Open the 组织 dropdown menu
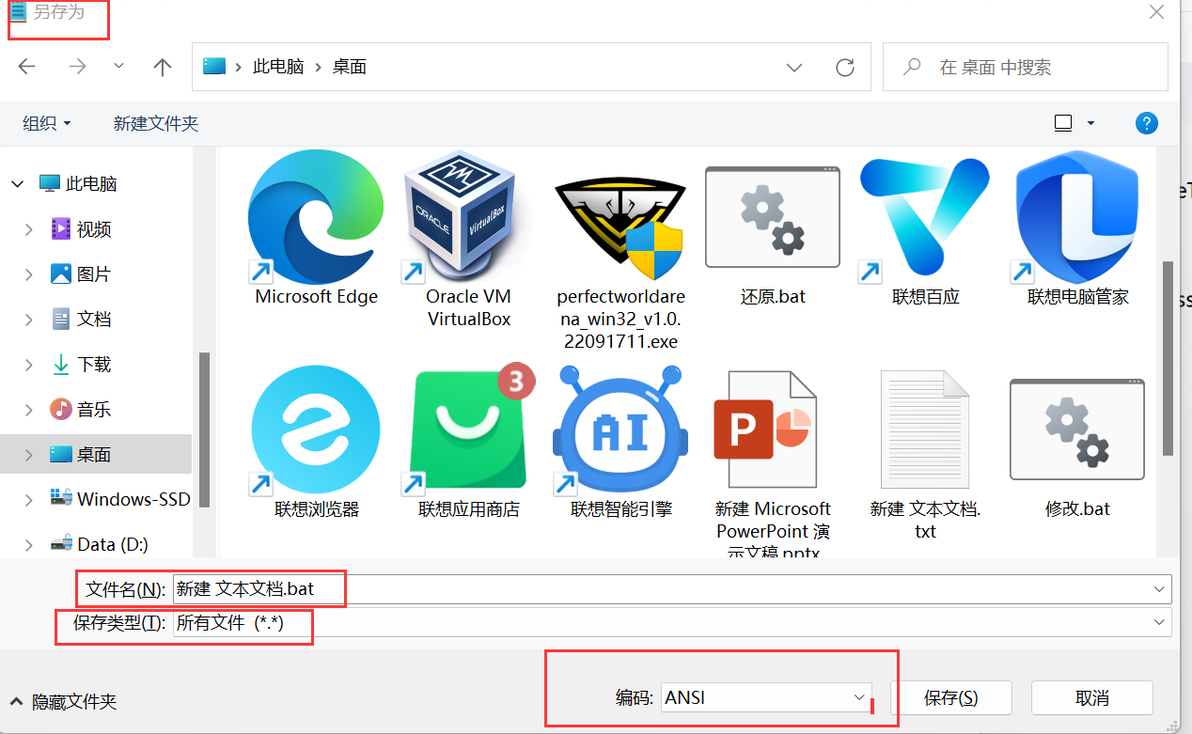 pyautogui.click(x=46, y=123)
